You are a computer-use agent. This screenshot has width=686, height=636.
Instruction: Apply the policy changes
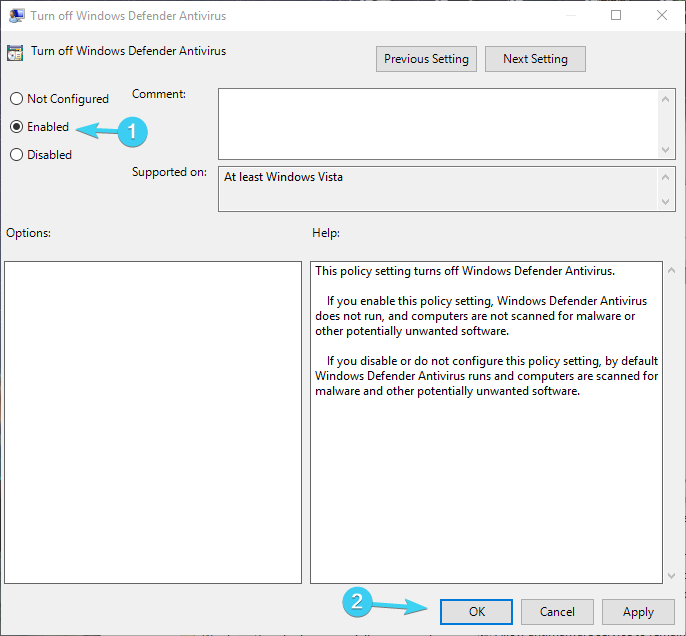tap(638, 612)
